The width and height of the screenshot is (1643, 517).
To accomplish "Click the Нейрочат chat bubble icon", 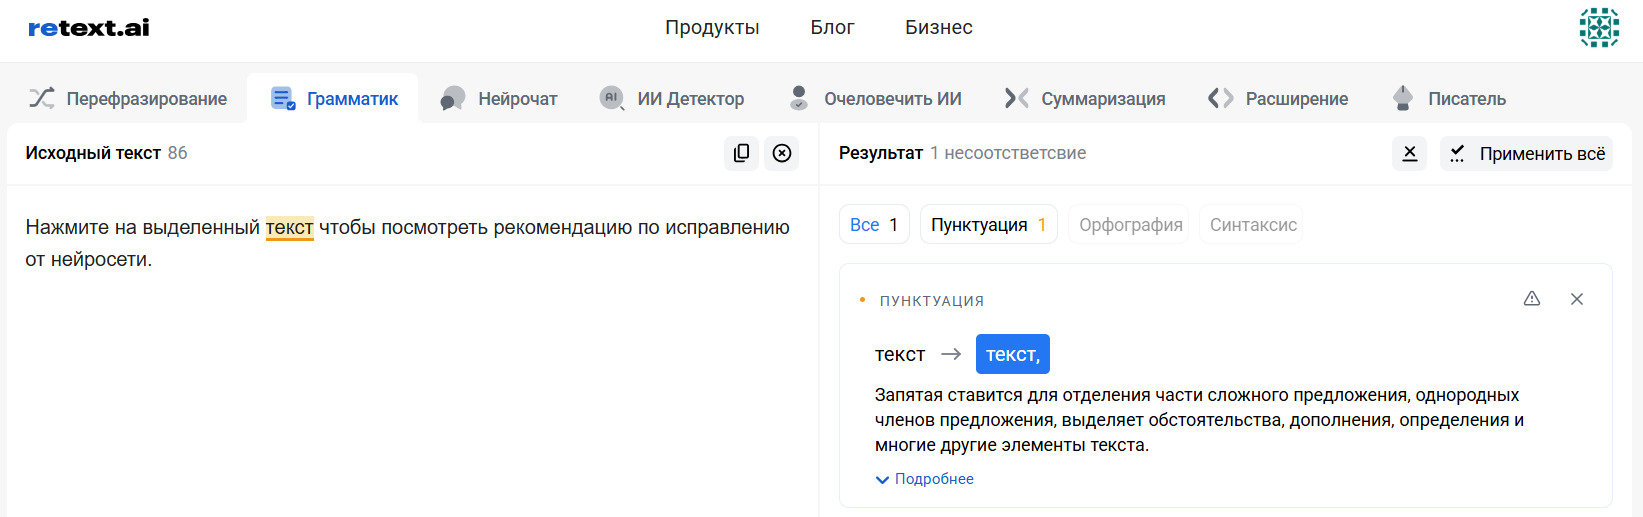I will pyautogui.click(x=453, y=98).
